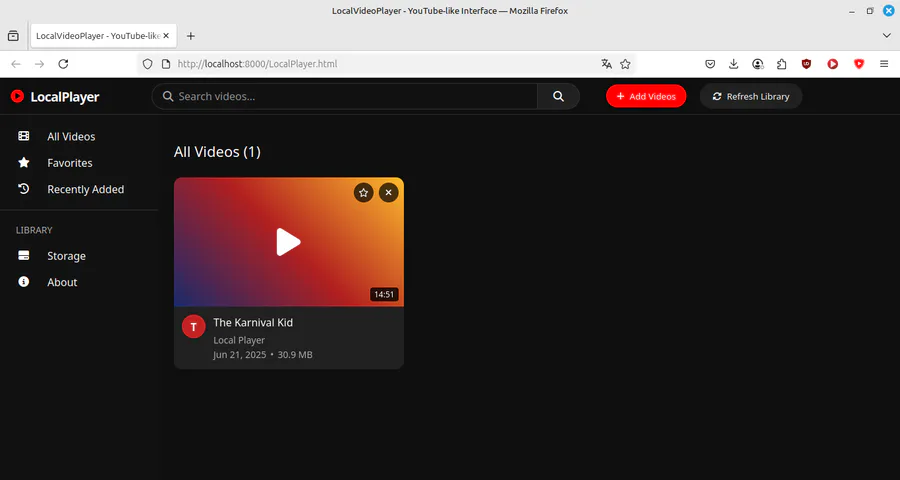Image resolution: width=900 pixels, height=480 pixels.
Task: Open Firefox Downloads panel
Action: coord(734,64)
